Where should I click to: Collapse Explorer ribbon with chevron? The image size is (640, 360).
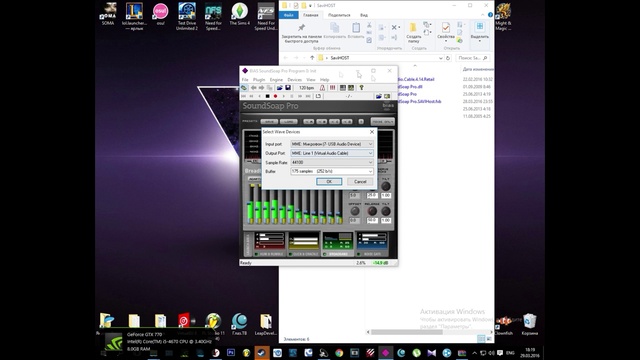(482, 15)
